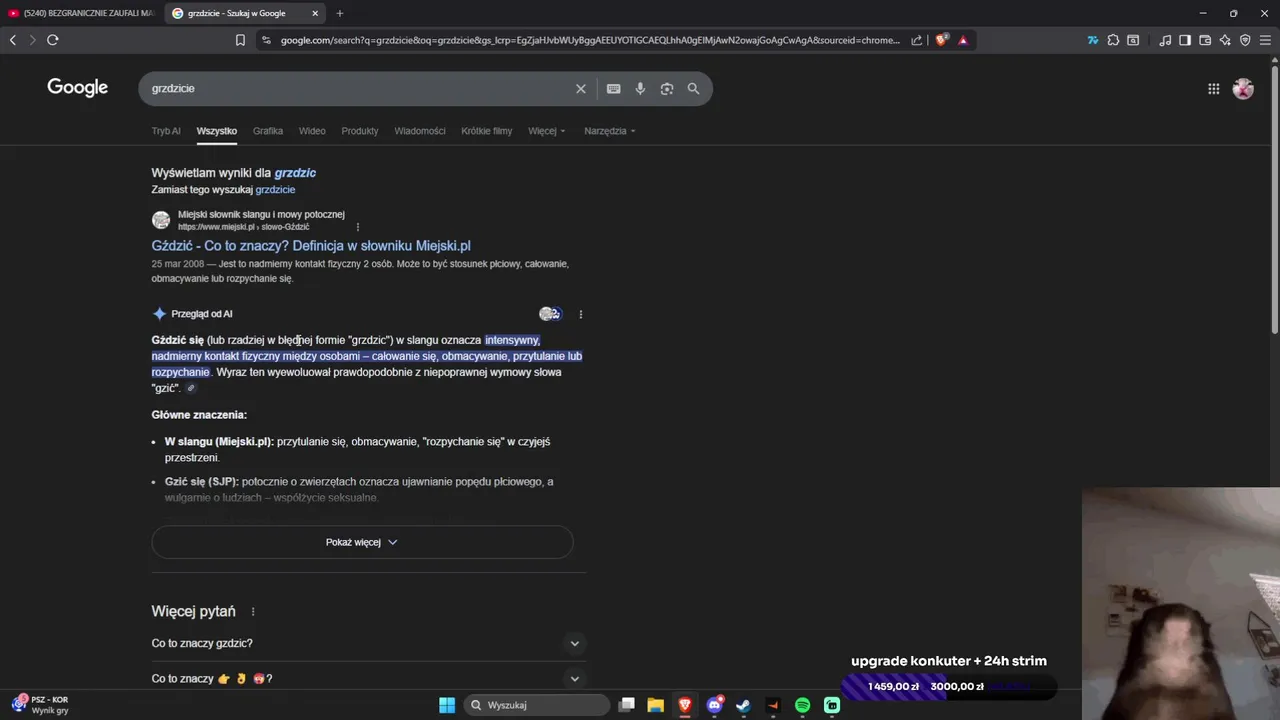The height and width of the screenshot is (720, 1280).
Task: Close the "grzdzicie - Szukaj w Google" tab
Action: click(315, 13)
